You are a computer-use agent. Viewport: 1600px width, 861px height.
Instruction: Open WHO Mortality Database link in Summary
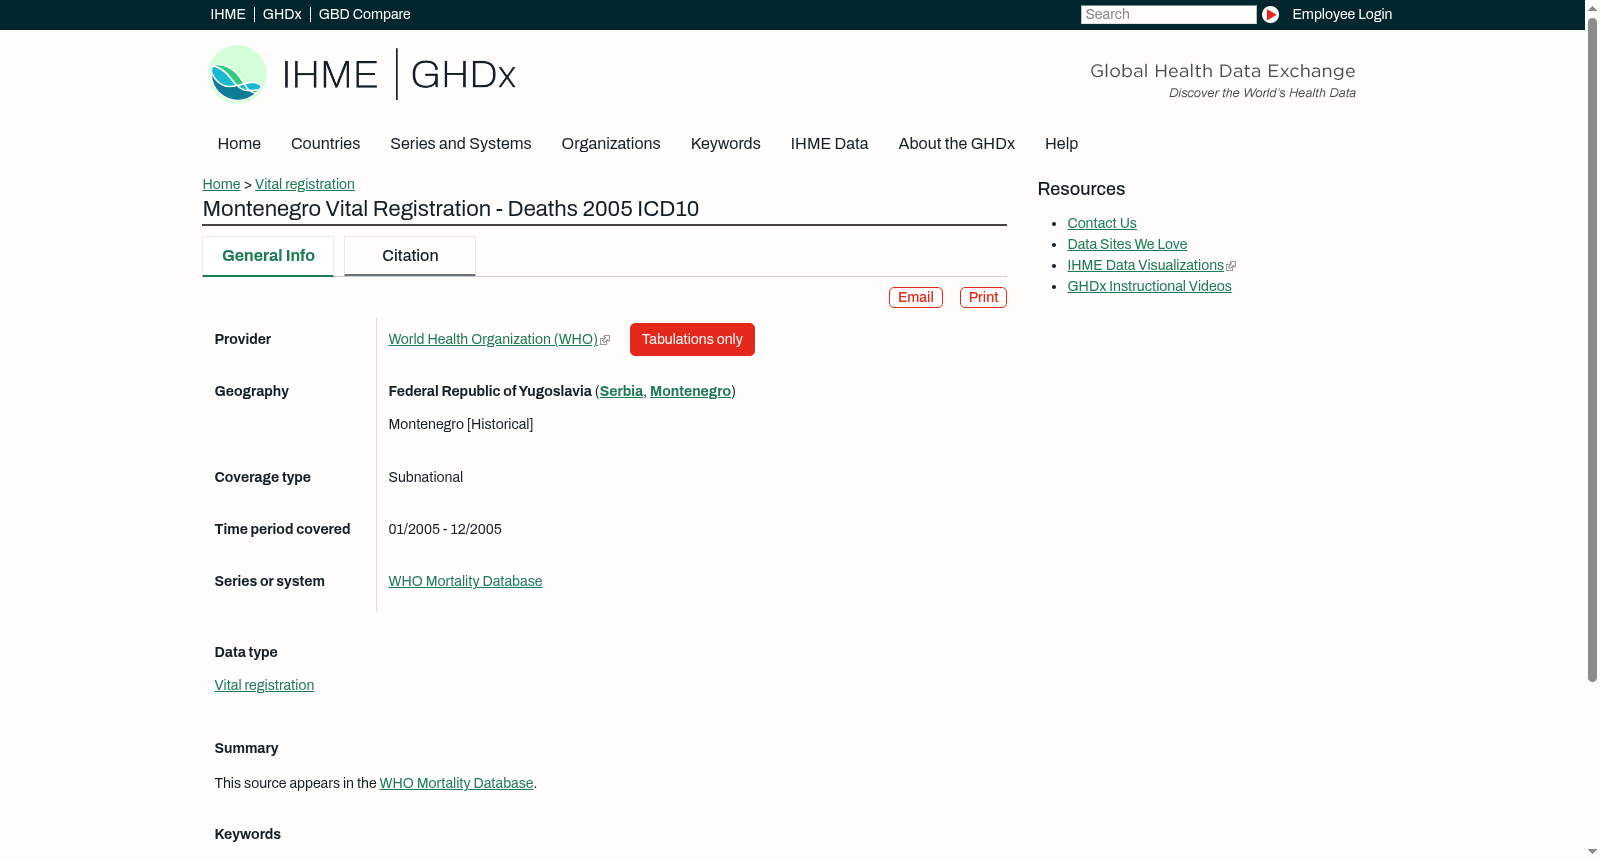(x=457, y=784)
